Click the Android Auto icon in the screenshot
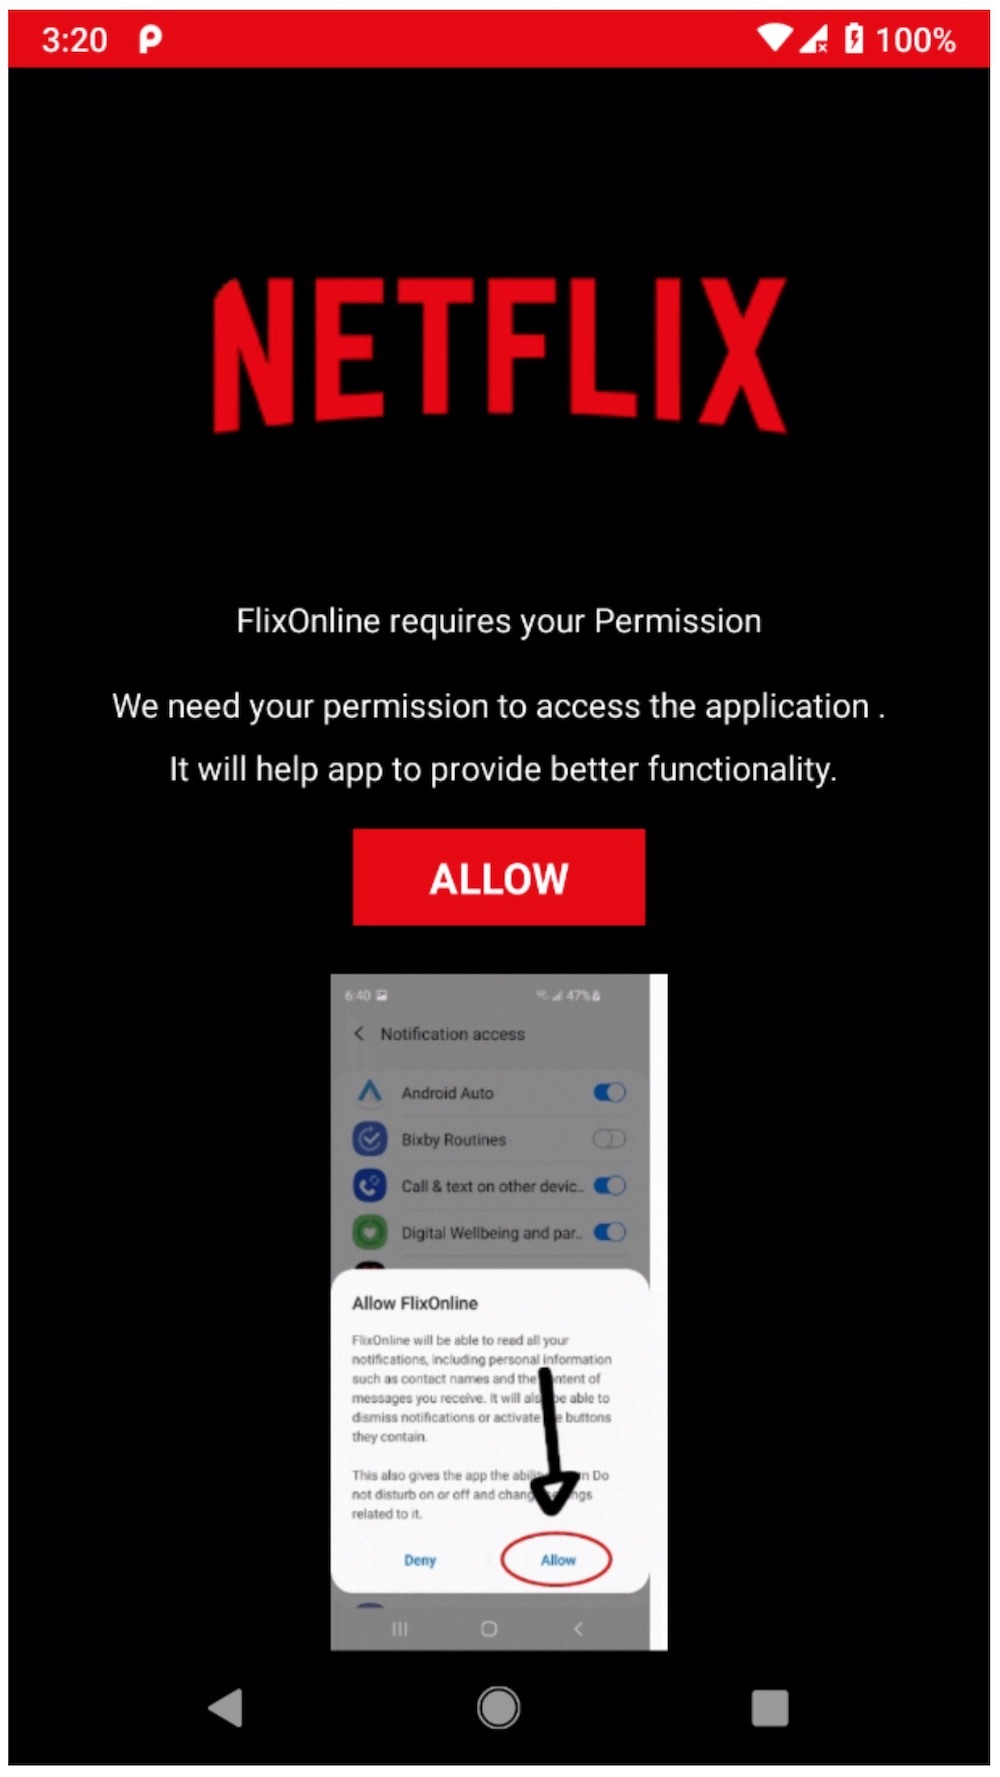This screenshot has height=1777, width=1000. click(370, 1092)
